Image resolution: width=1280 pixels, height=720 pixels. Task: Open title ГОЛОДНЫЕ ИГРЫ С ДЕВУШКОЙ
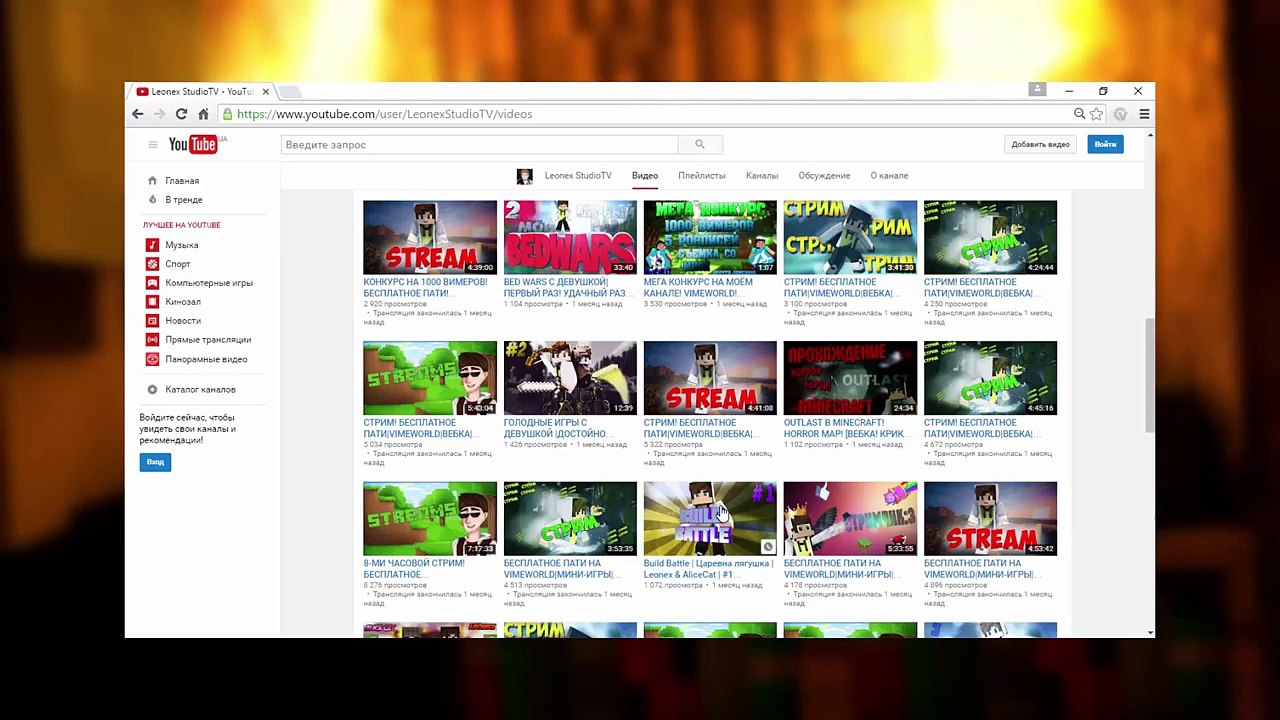558,429
